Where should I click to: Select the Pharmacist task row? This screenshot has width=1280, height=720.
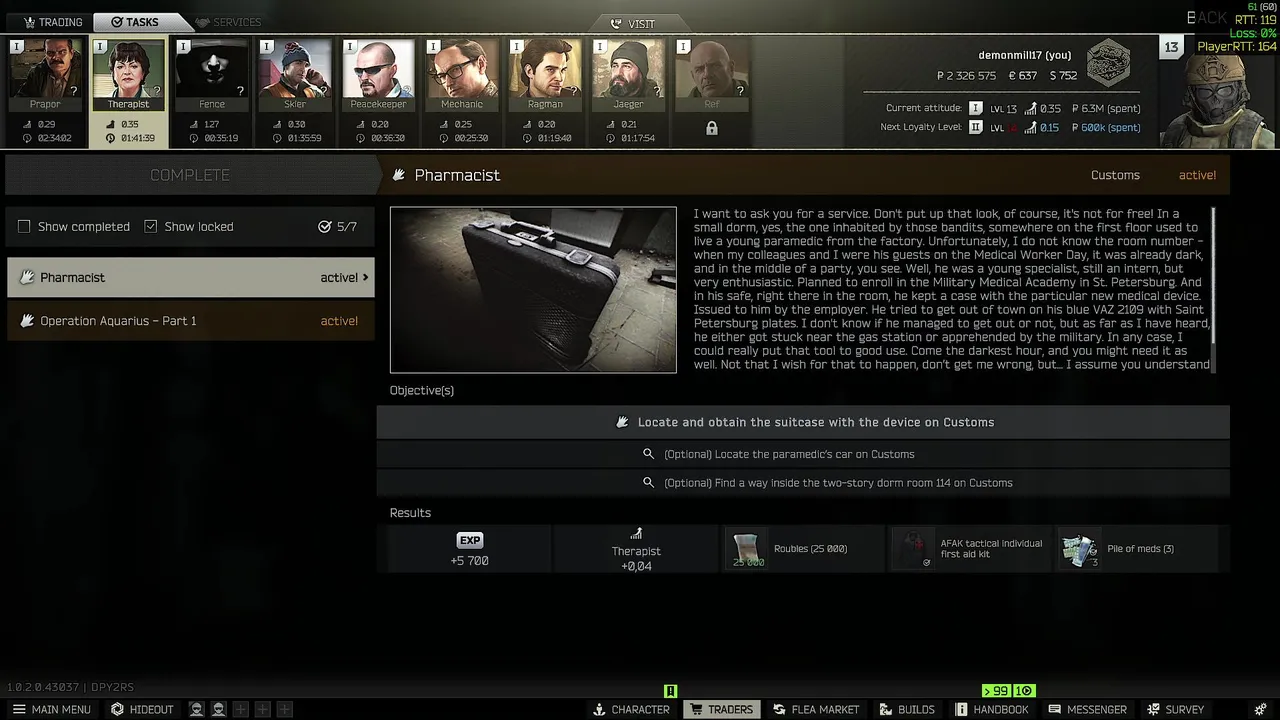coord(191,277)
